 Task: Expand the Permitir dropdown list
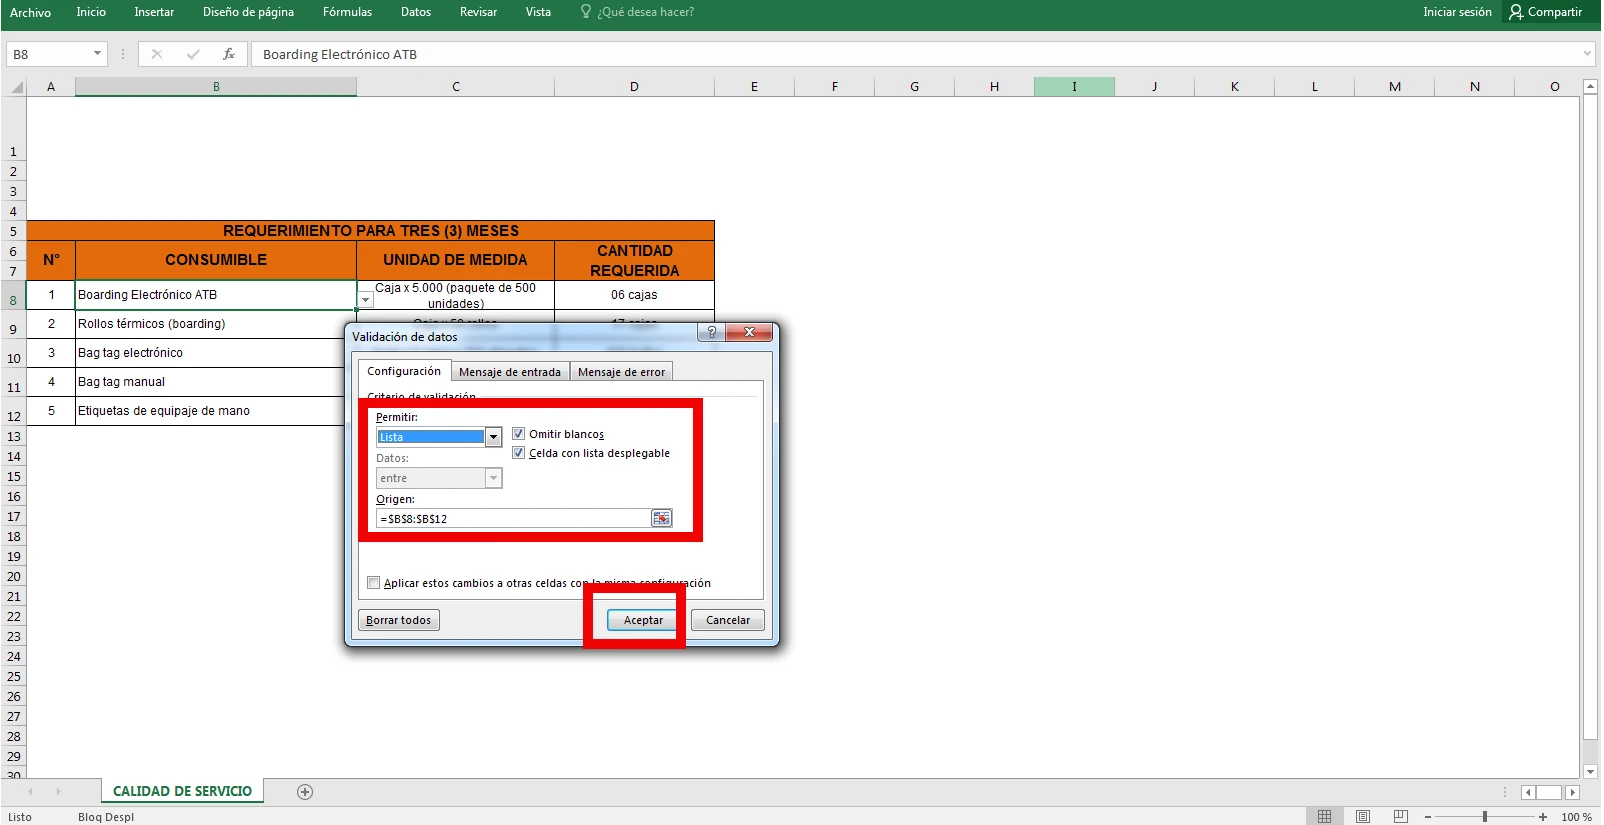tap(493, 437)
